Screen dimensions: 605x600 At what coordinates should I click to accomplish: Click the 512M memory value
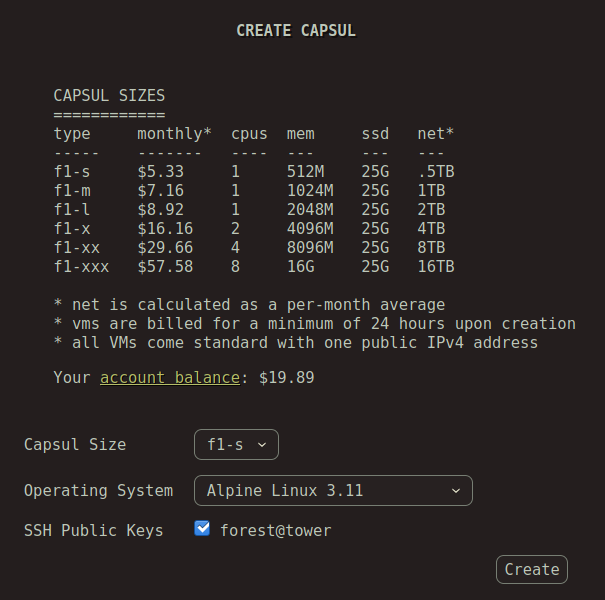coord(306,171)
